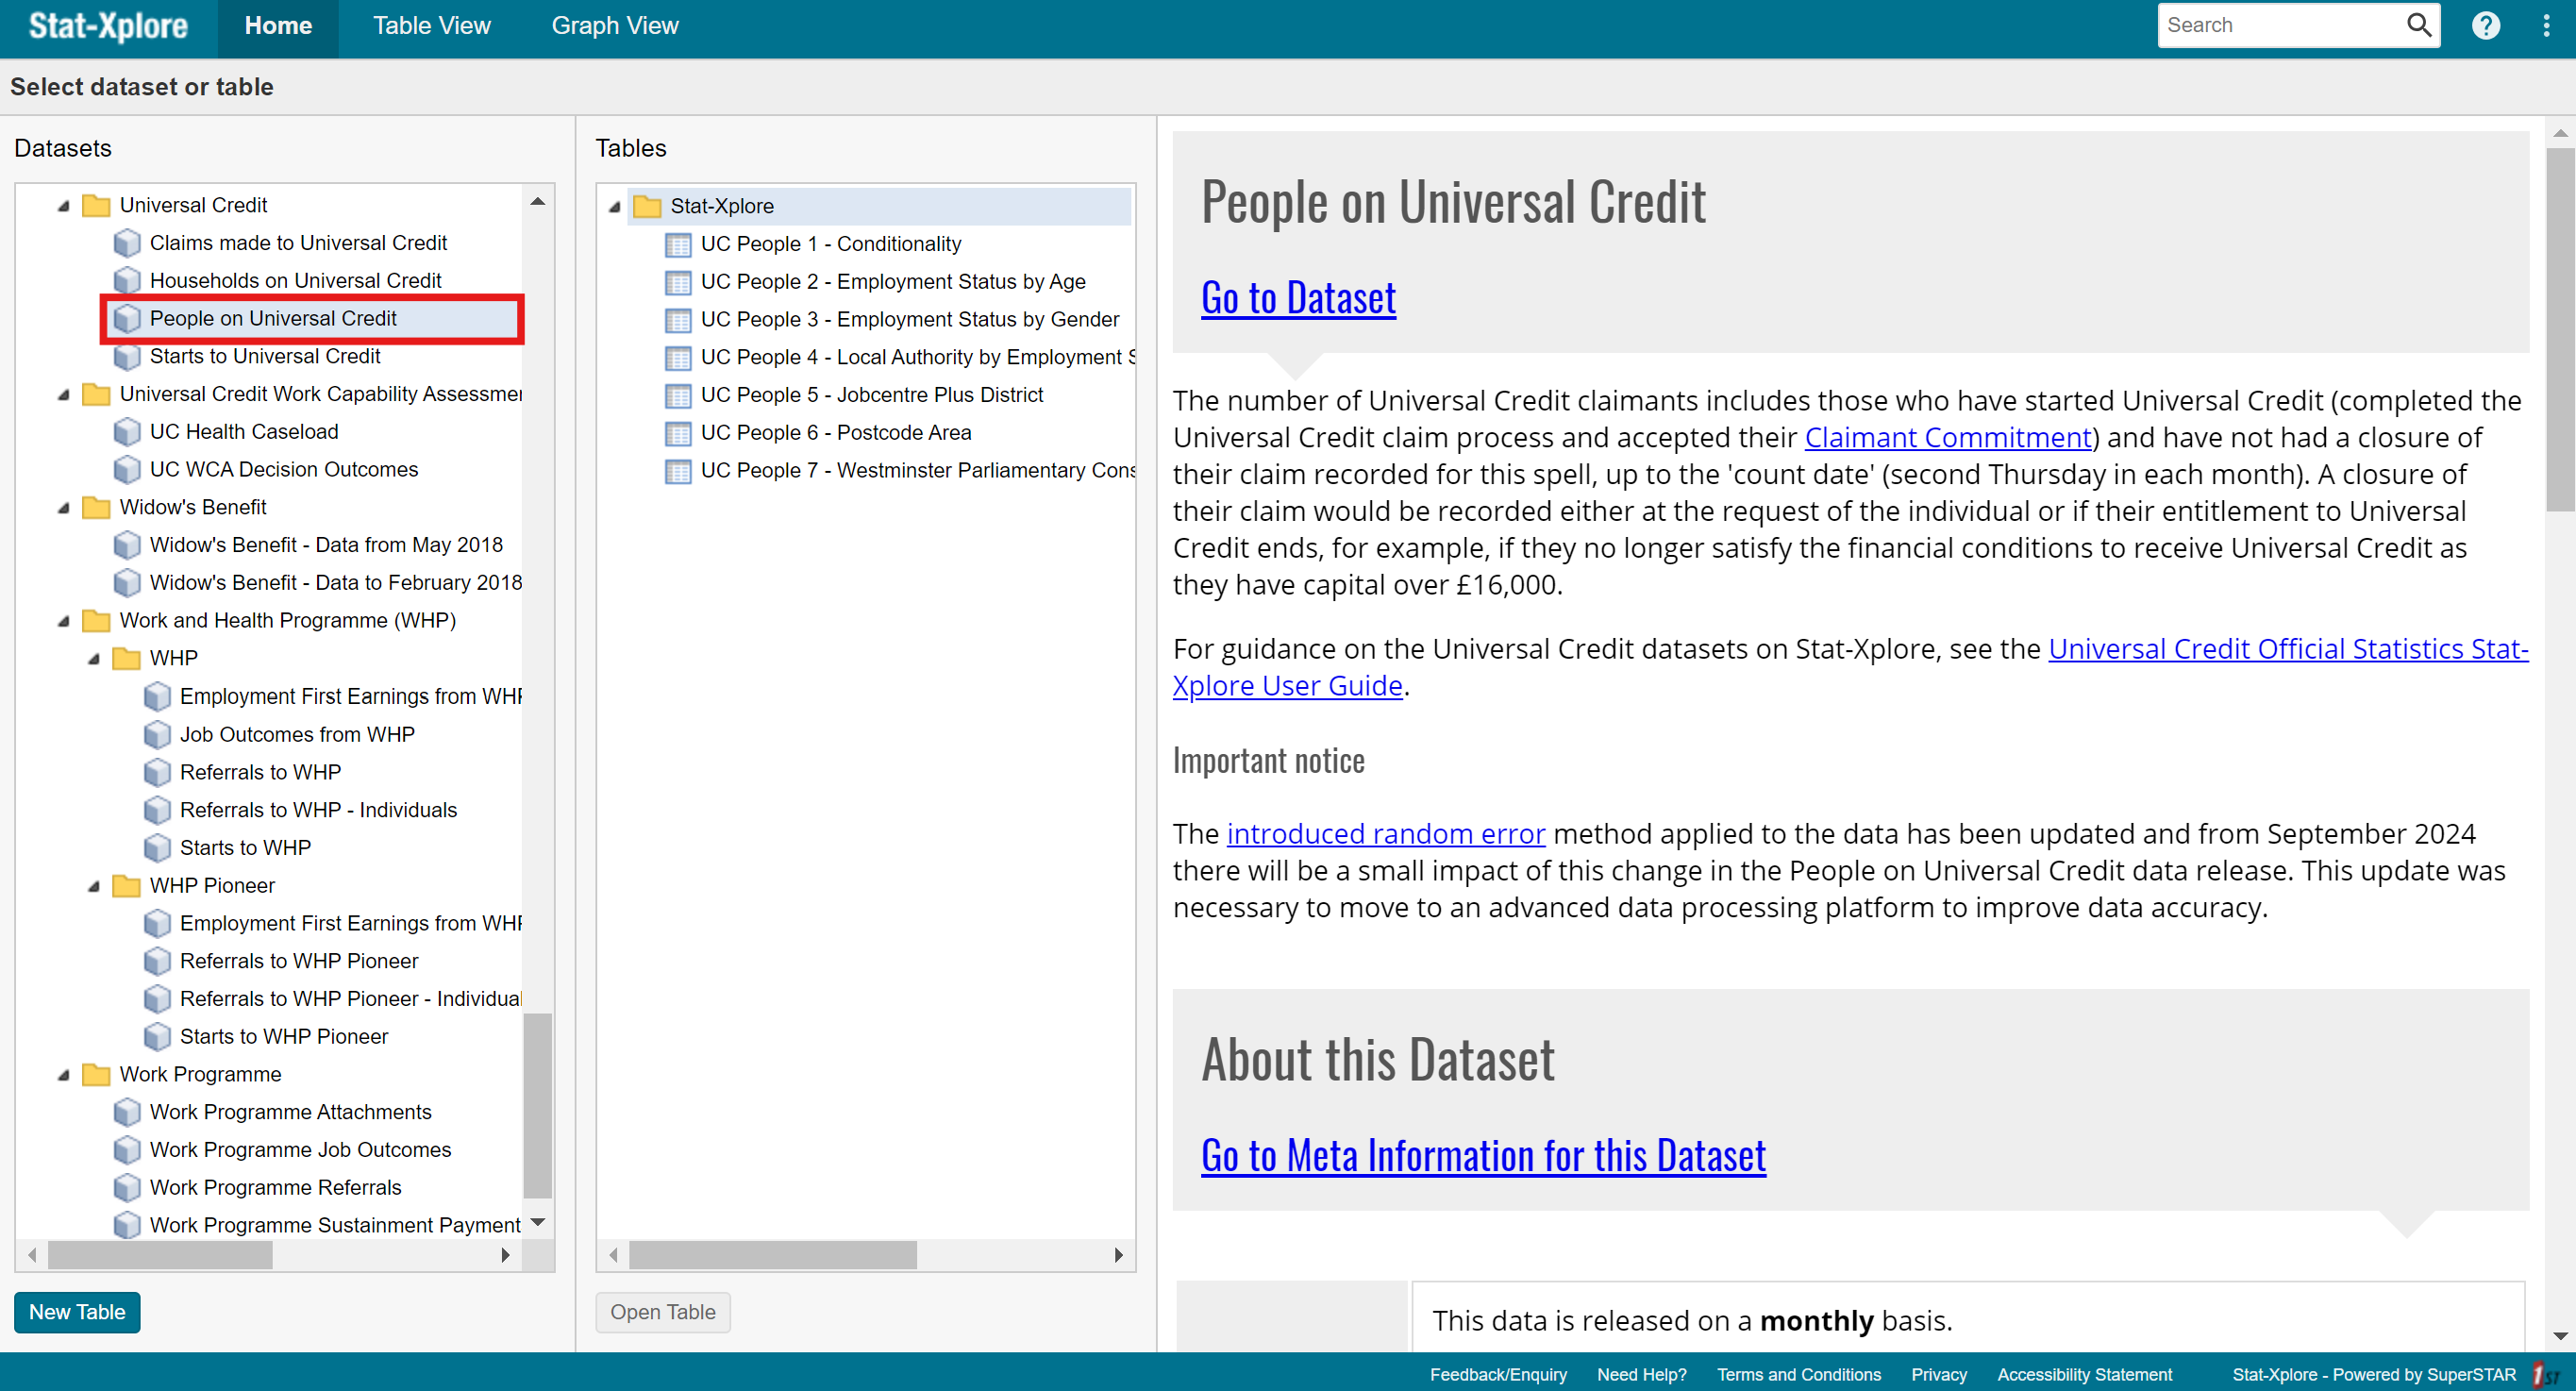Click cube icon beside Starts to WHP

pyautogui.click(x=157, y=848)
